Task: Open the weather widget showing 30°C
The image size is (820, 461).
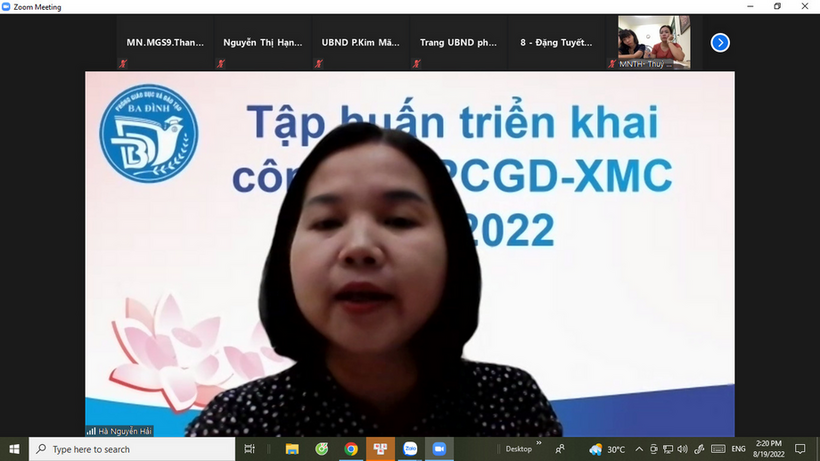Action: click(608, 449)
